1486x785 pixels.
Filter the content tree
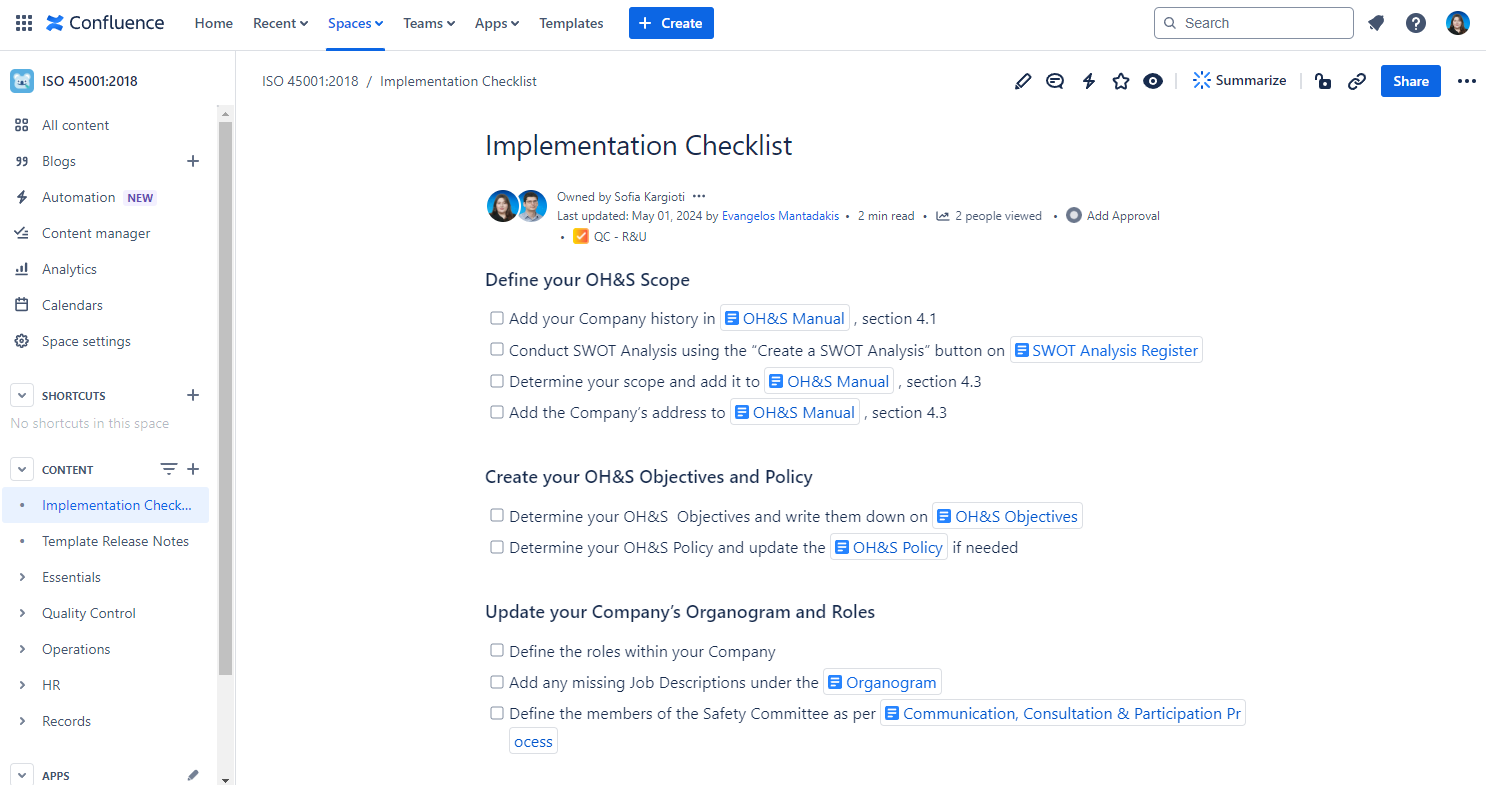(x=169, y=469)
